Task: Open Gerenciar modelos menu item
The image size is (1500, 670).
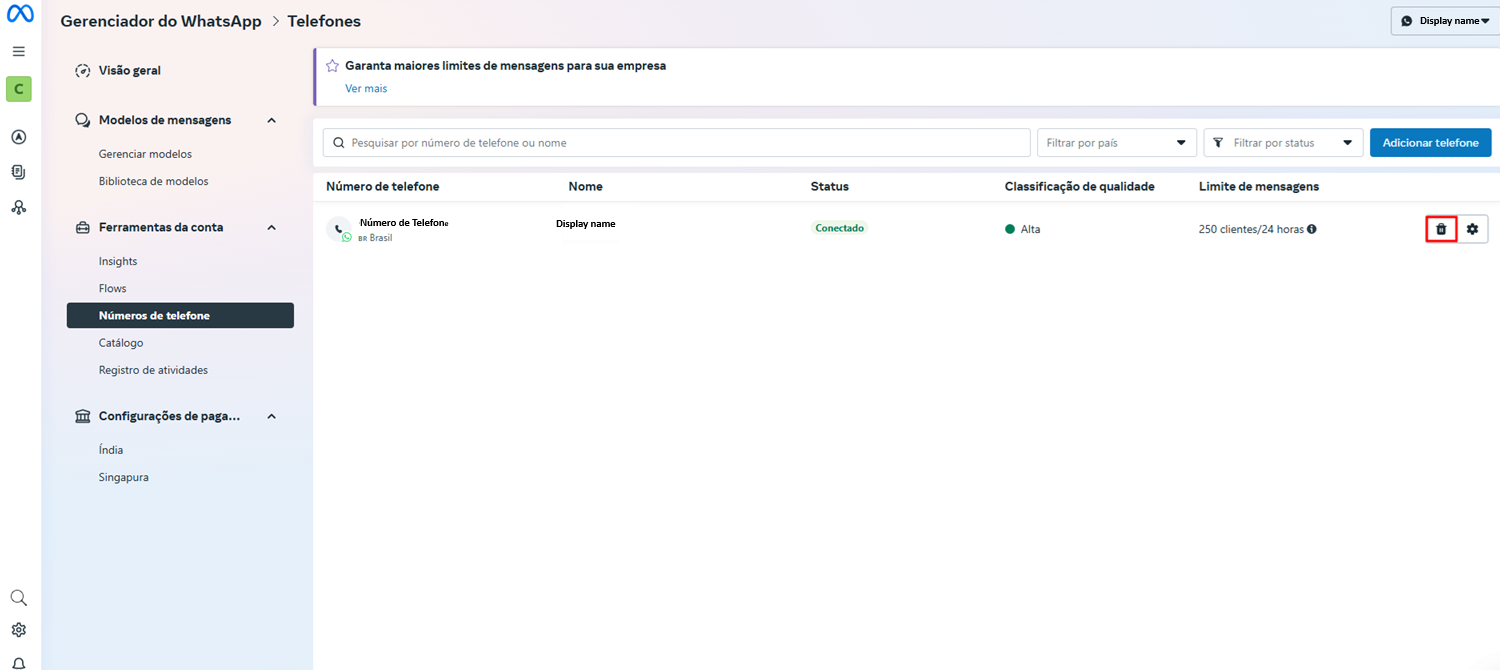Action: pyautogui.click(x=145, y=154)
